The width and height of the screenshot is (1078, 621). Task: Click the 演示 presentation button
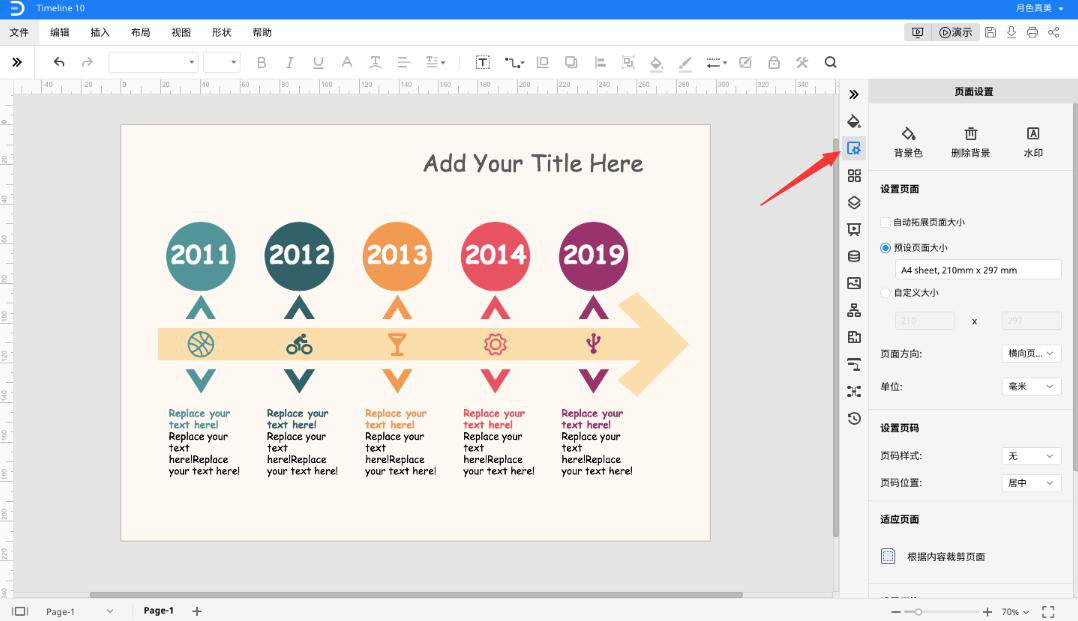(955, 32)
